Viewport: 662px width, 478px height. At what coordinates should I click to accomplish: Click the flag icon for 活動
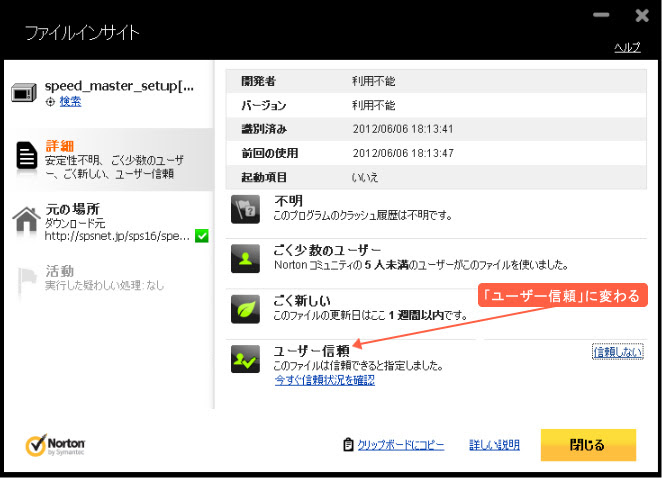[27, 281]
